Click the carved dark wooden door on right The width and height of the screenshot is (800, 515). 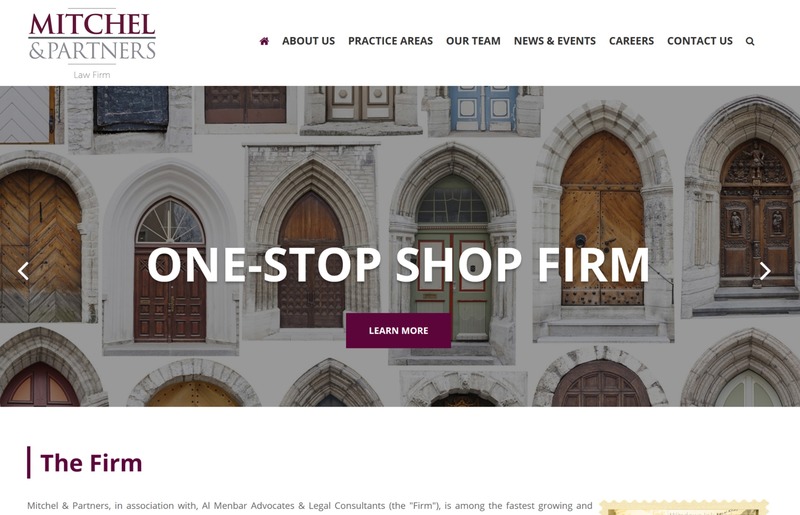tap(756, 213)
